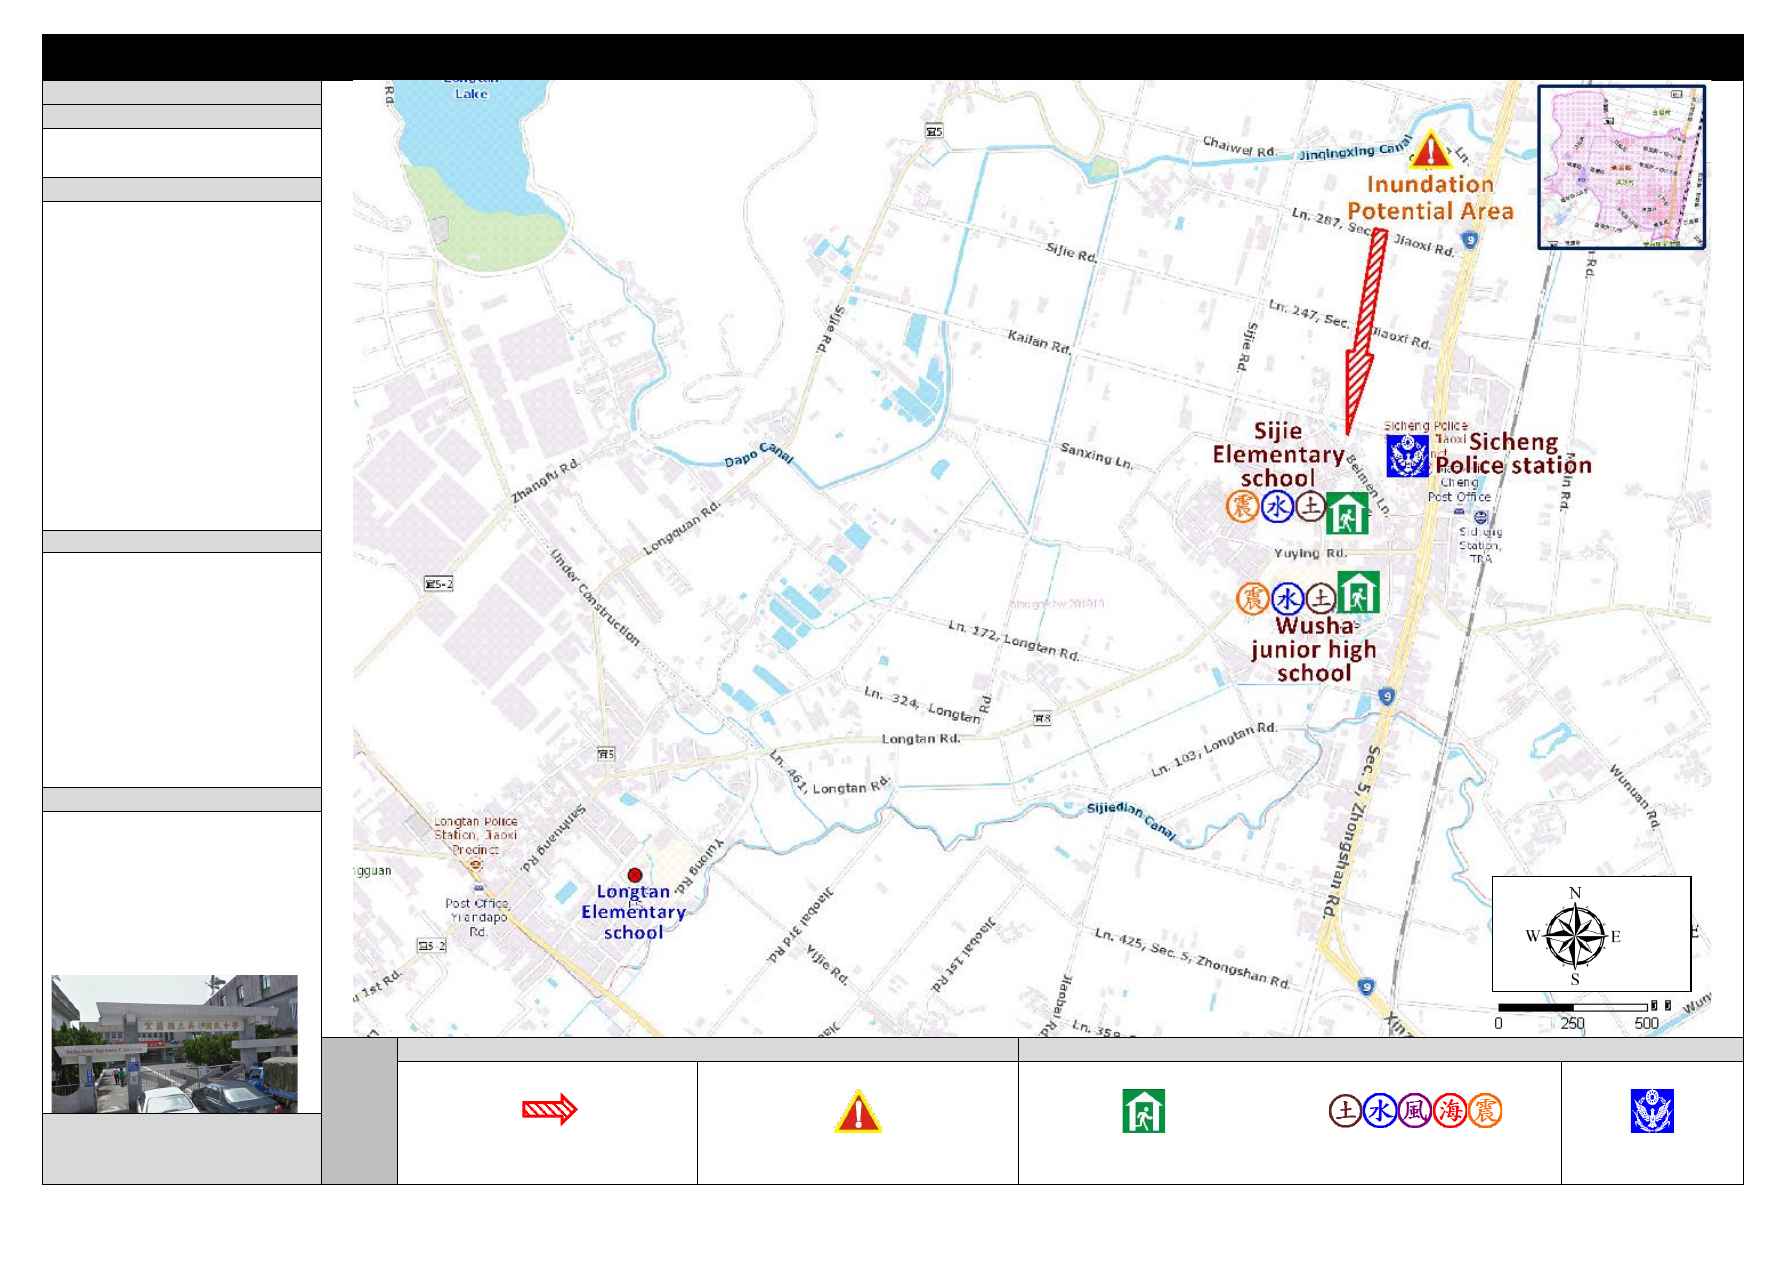Click the legend's brown 土 symbol

(1345, 1110)
